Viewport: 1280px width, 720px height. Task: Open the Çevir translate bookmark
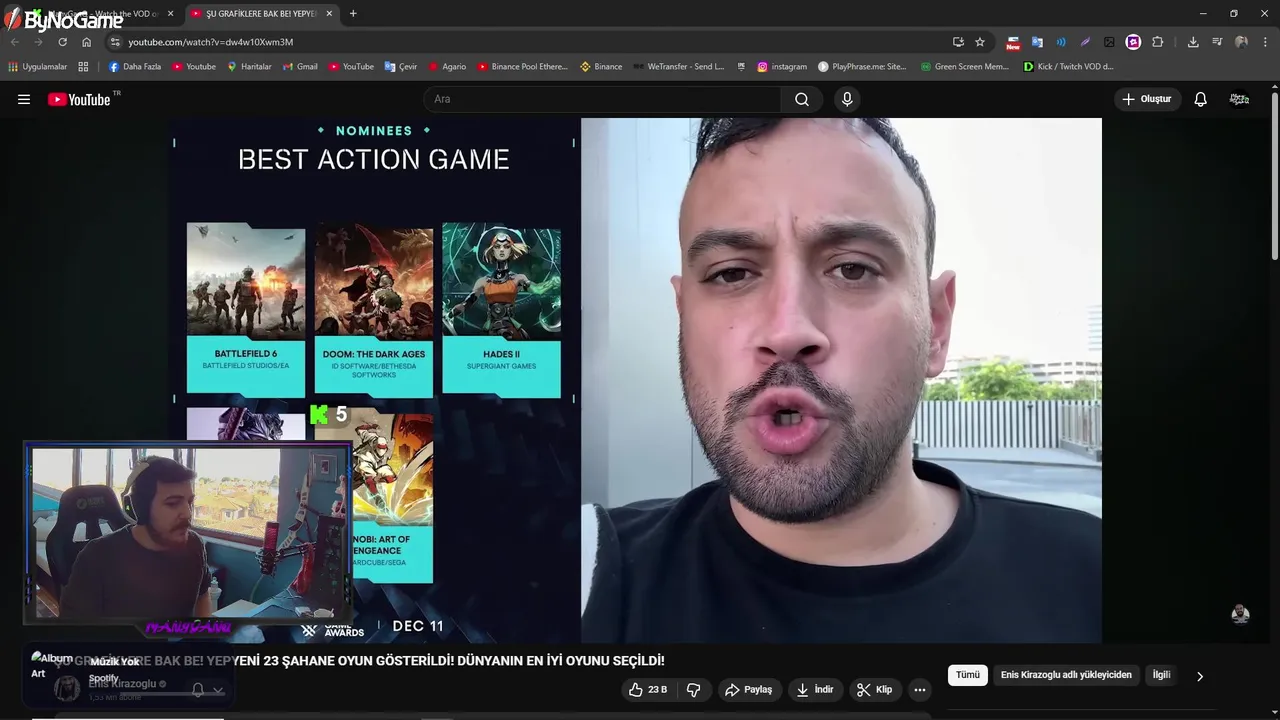(x=400, y=67)
